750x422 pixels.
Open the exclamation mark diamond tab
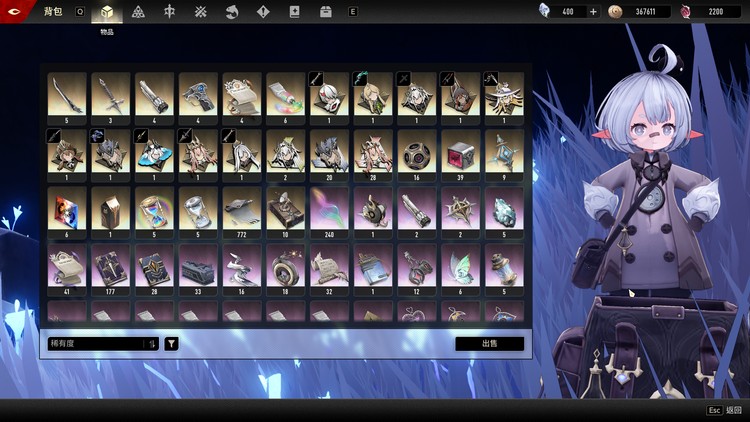(262, 12)
